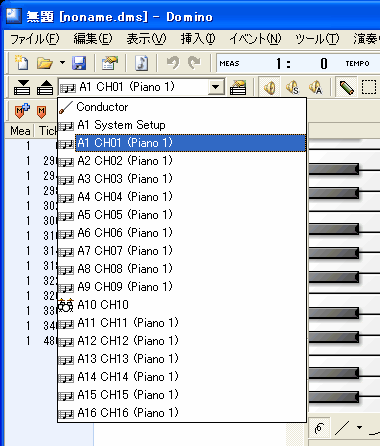Screen dimensions: 380x446
Task: Add a marker with M plus icon
Action: [x=22, y=110]
